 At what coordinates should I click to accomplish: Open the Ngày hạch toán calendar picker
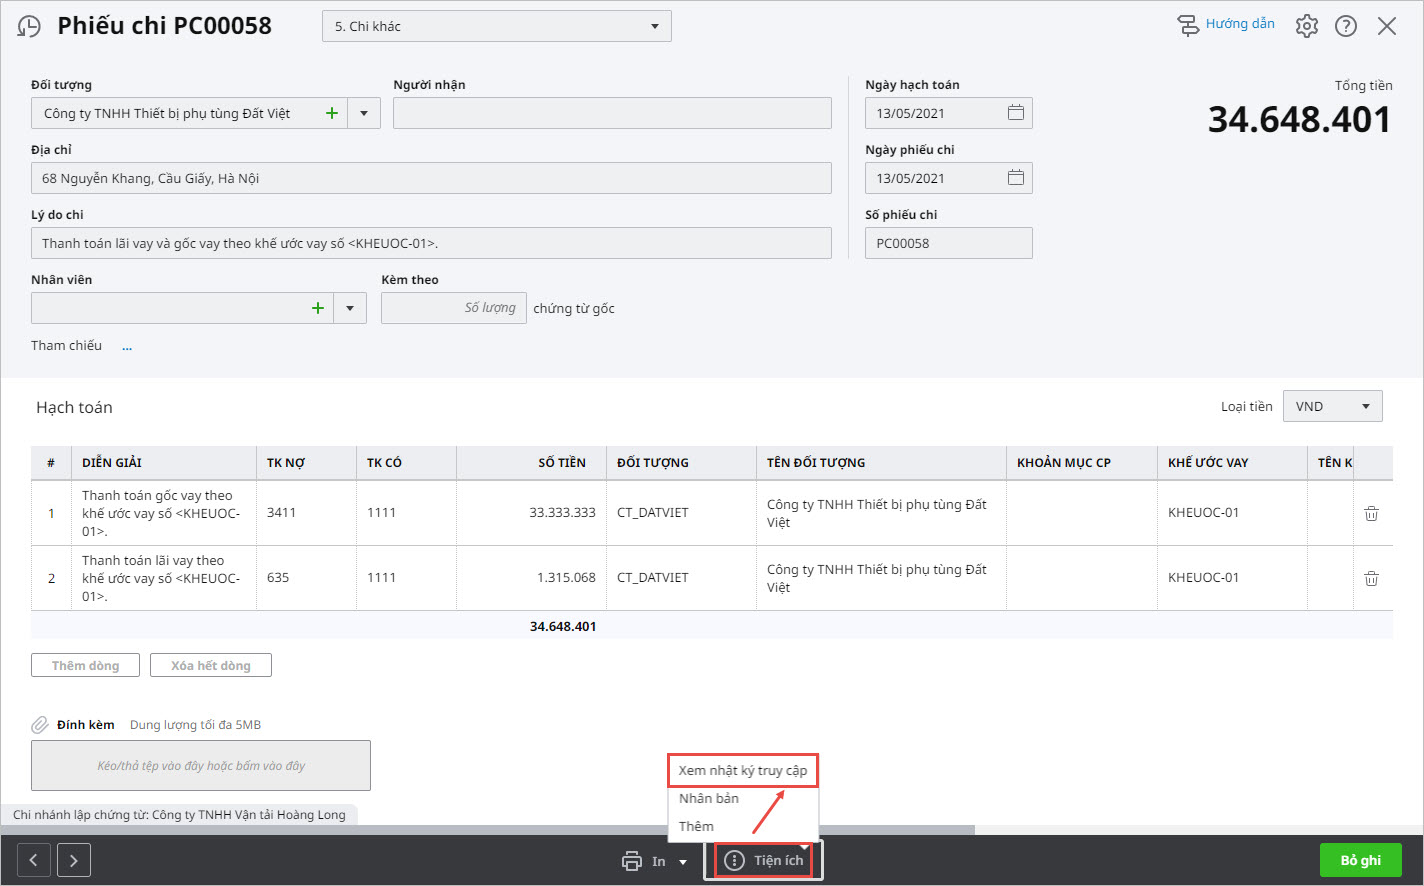1015,113
